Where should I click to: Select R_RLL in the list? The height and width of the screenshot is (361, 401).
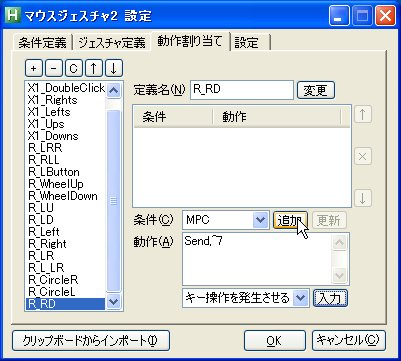pyautogui.click(x=66, y=160)
